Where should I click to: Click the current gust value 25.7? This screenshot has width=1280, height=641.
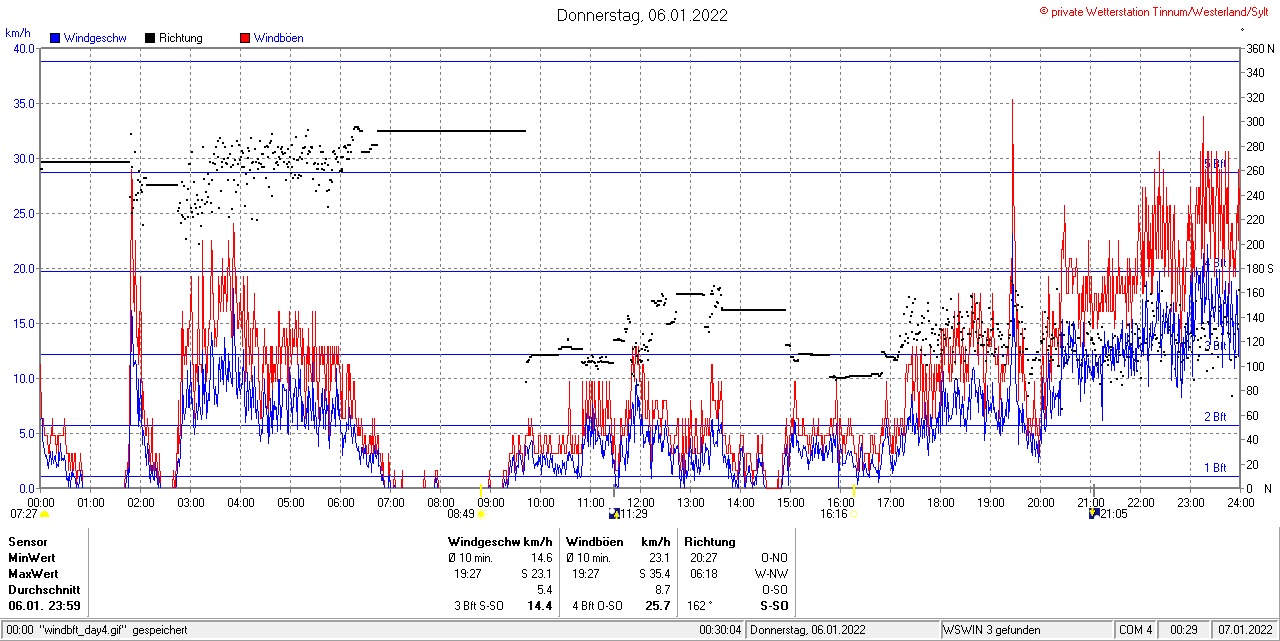tap(657, 606)
